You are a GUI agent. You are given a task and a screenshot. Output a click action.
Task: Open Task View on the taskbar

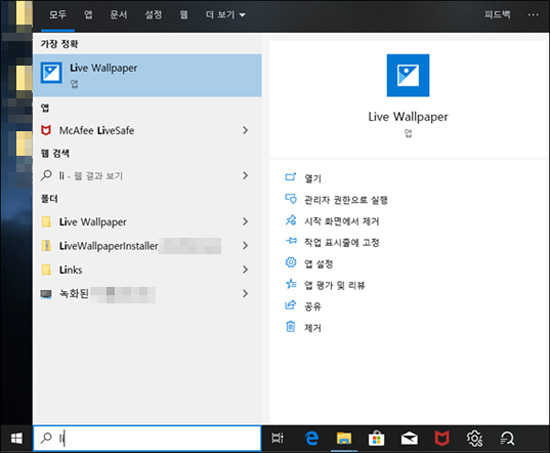(x=277, y=438)
